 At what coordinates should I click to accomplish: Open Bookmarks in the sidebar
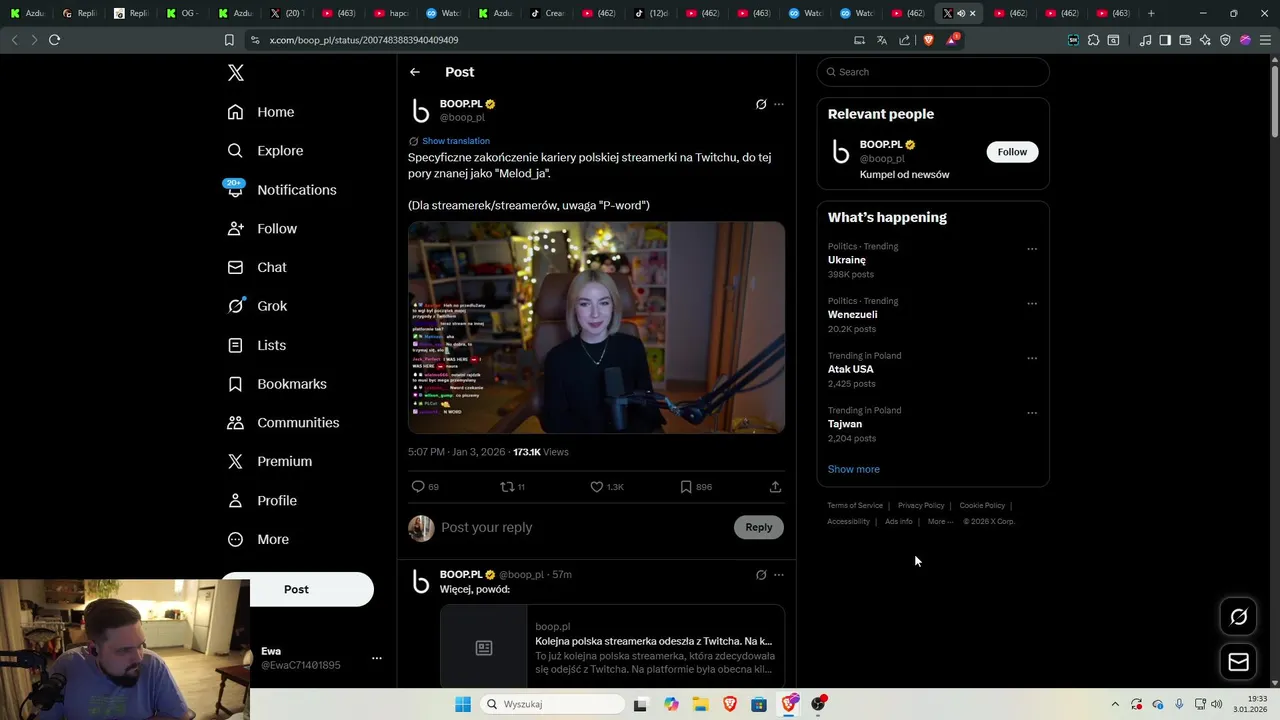[x=277, y=384]
